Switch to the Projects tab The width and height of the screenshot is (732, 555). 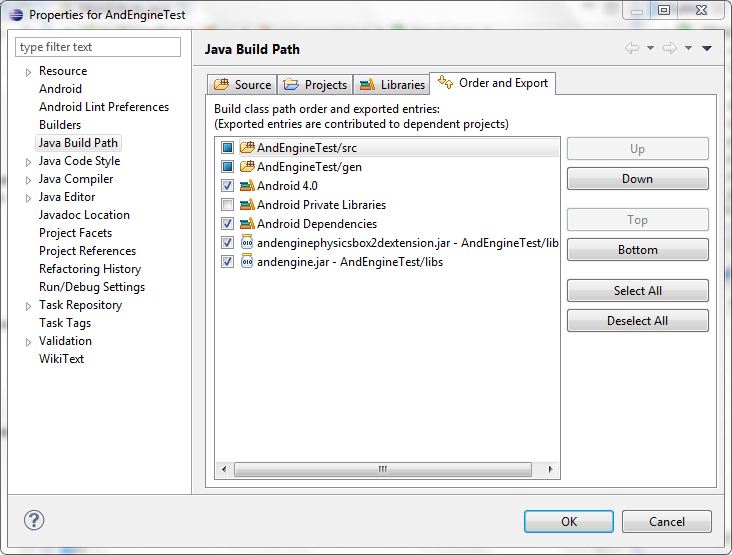point(315,84)
